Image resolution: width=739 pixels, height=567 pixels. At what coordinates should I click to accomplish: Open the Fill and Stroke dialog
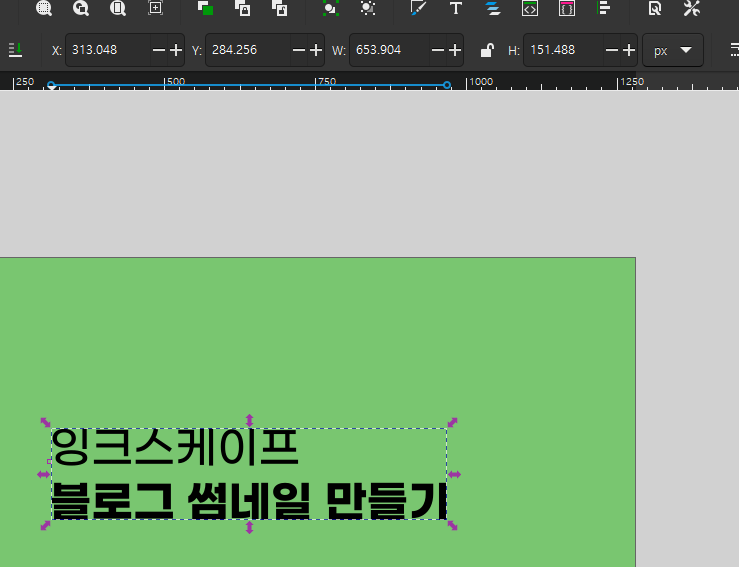coord(418,8)
